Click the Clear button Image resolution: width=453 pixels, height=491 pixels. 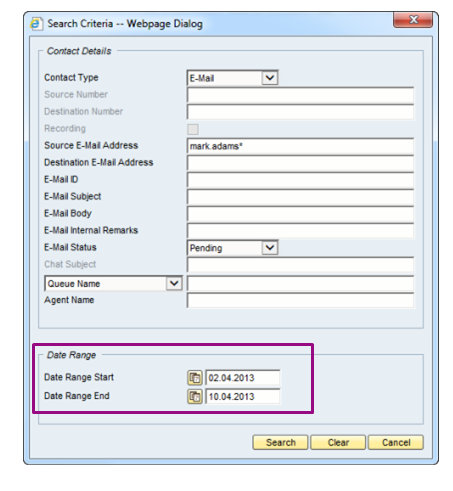[338, 443]
